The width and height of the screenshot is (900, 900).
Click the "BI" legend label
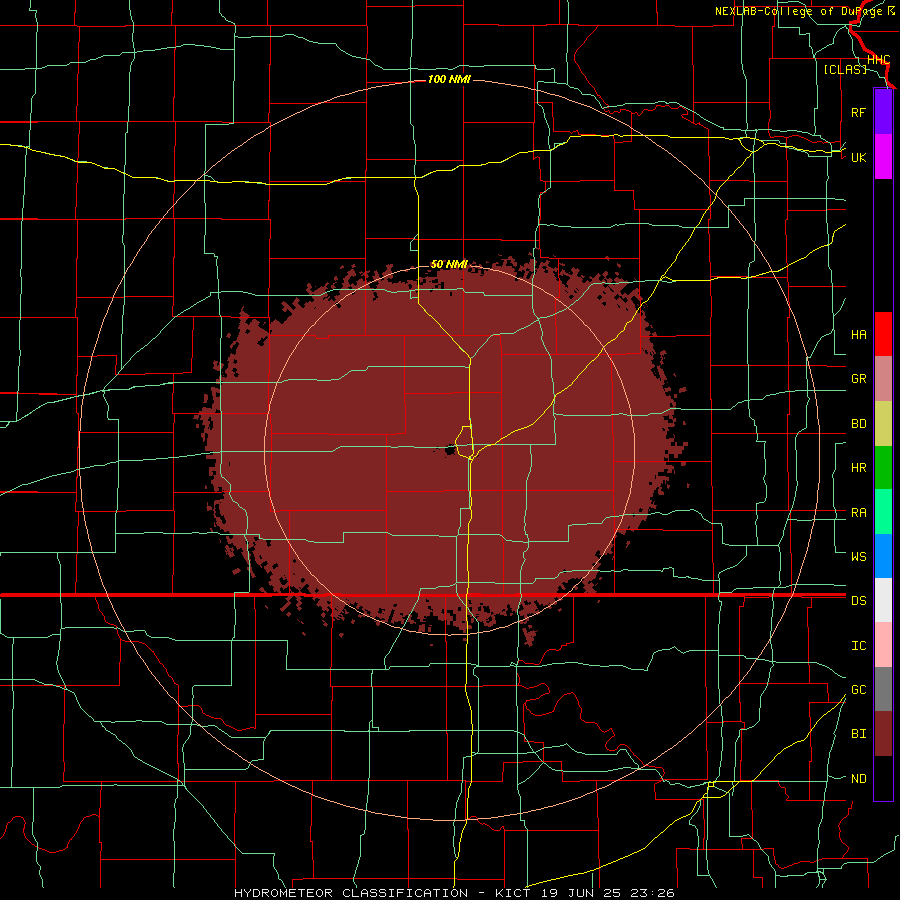858,734
